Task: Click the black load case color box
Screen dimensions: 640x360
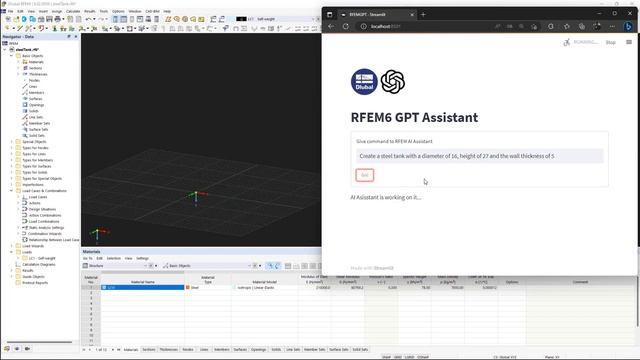Action: pyautogui.click(x=241, y=19)
